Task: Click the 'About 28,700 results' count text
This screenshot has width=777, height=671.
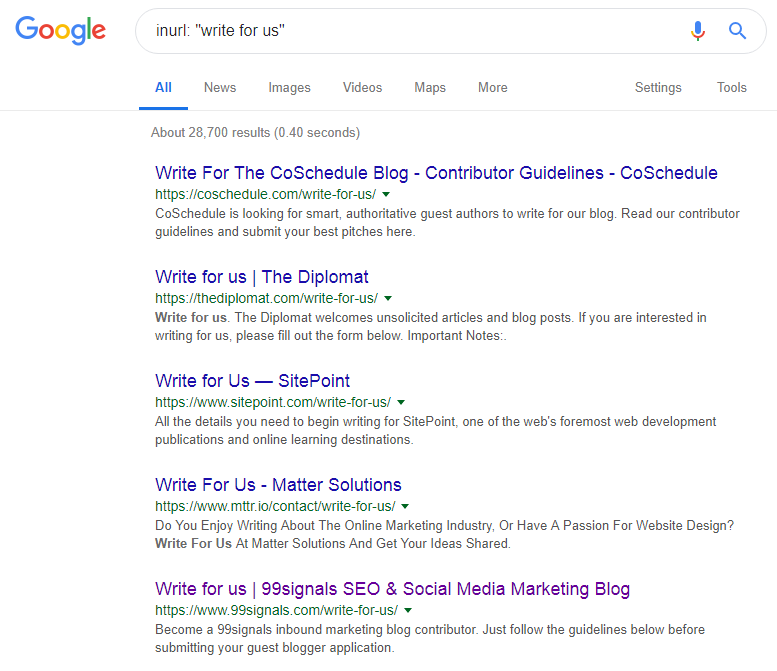Action: coord(256,133)
